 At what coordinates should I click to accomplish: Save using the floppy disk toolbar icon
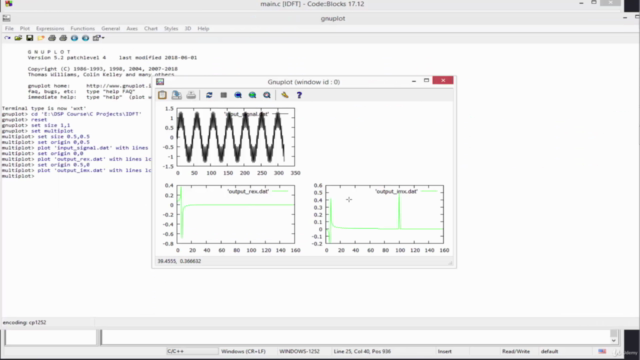[29, 38]
